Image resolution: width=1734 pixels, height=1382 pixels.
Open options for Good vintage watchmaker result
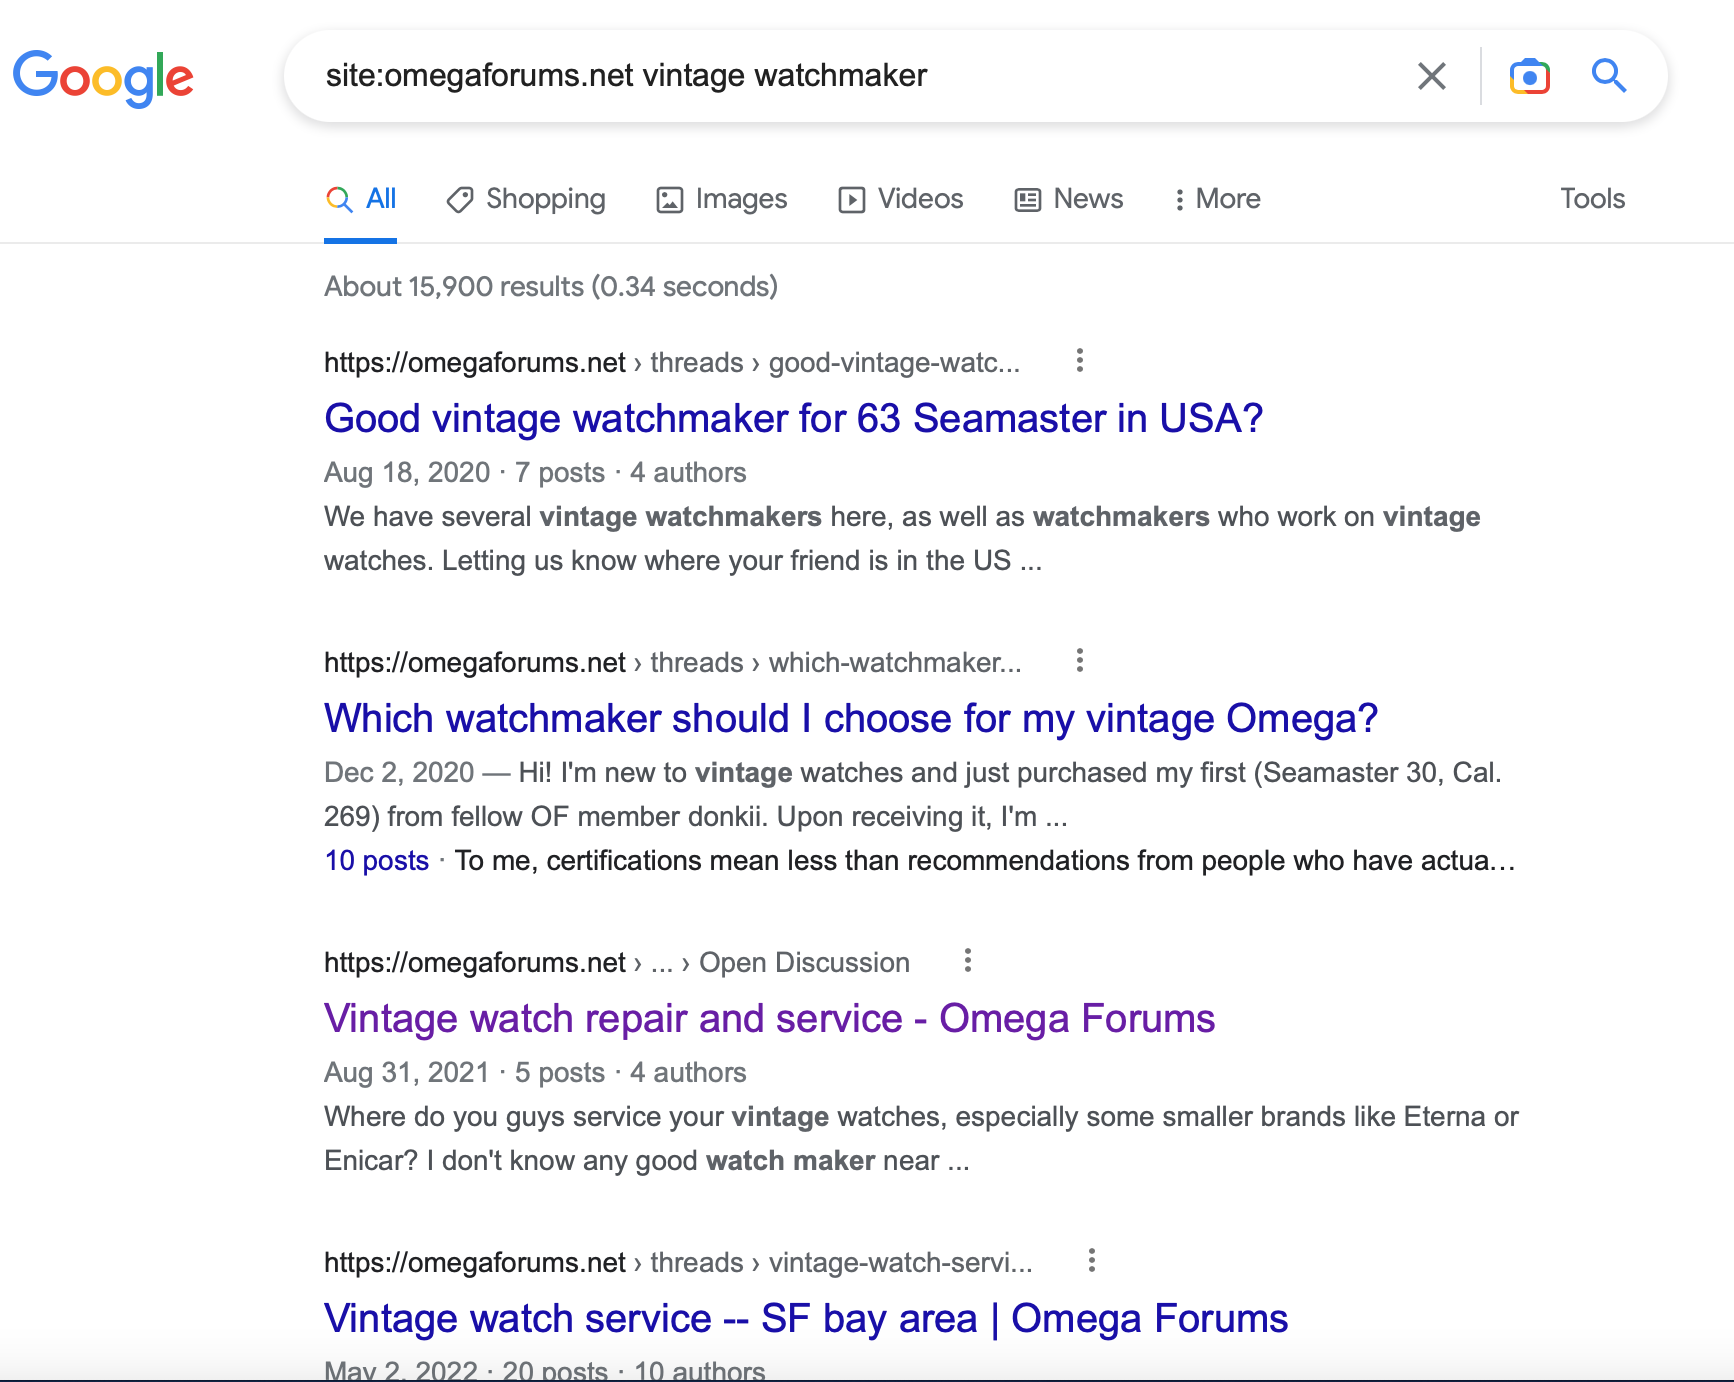(x=1079, y=361)
